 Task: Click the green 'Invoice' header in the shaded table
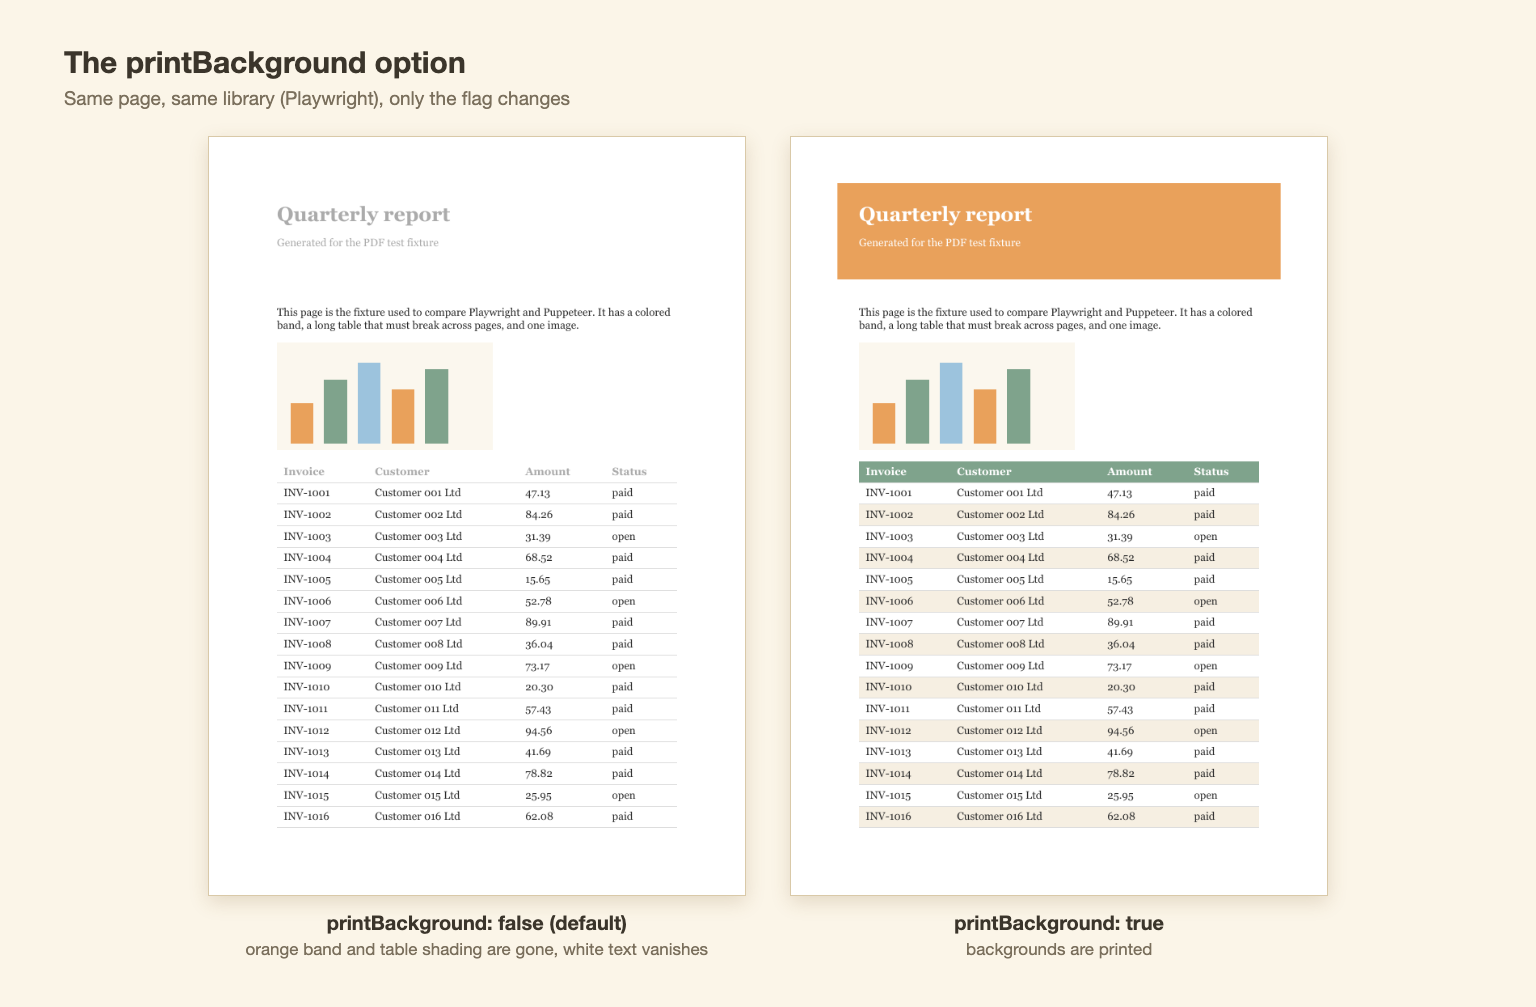point(886,472)
